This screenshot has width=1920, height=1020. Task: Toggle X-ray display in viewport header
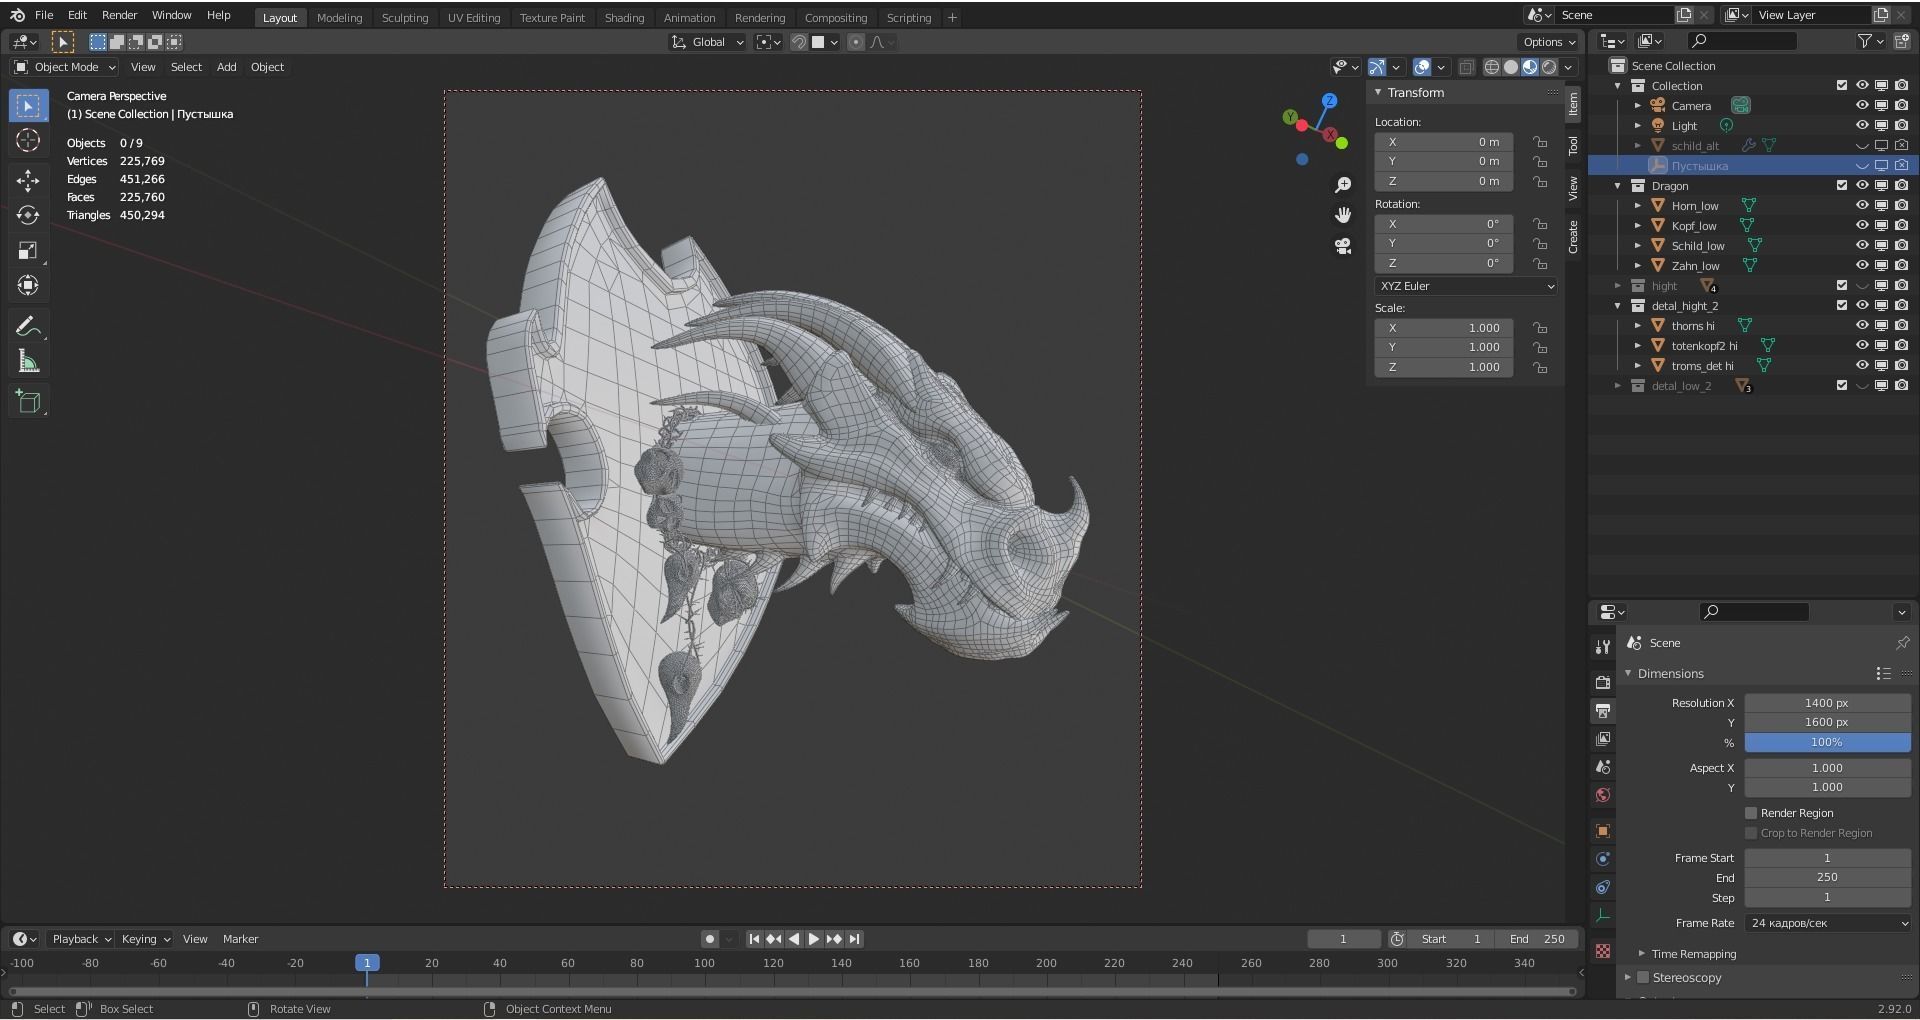(1466, 67)
